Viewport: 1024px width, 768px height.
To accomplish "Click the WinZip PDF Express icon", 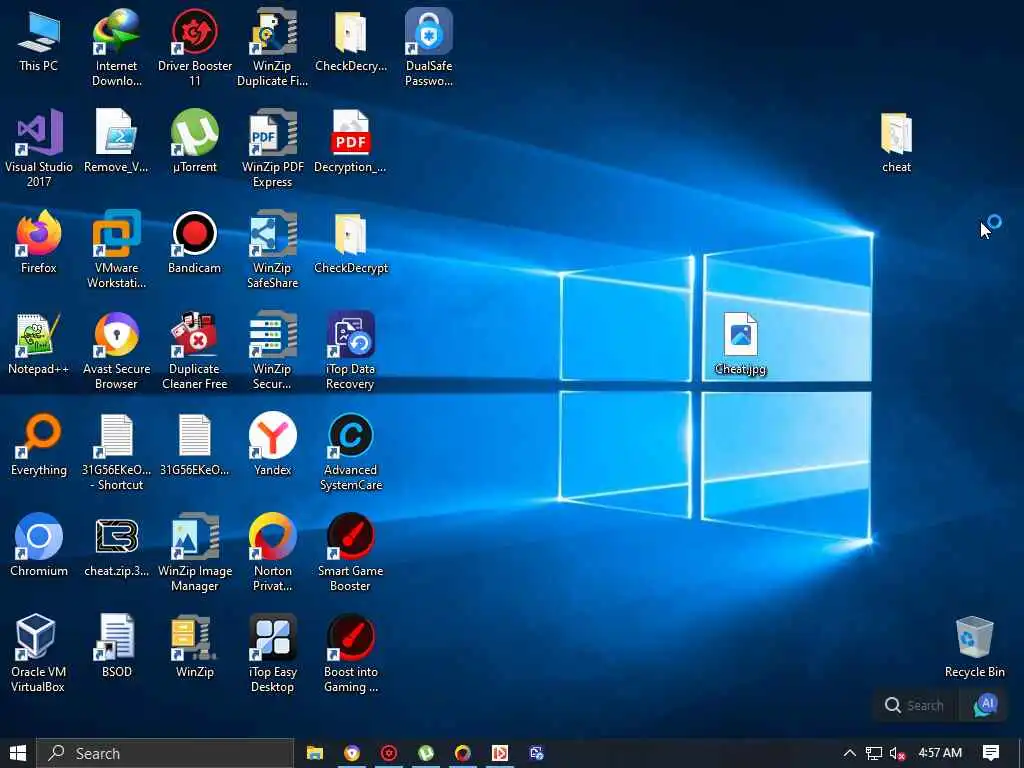I will [272, 133].
